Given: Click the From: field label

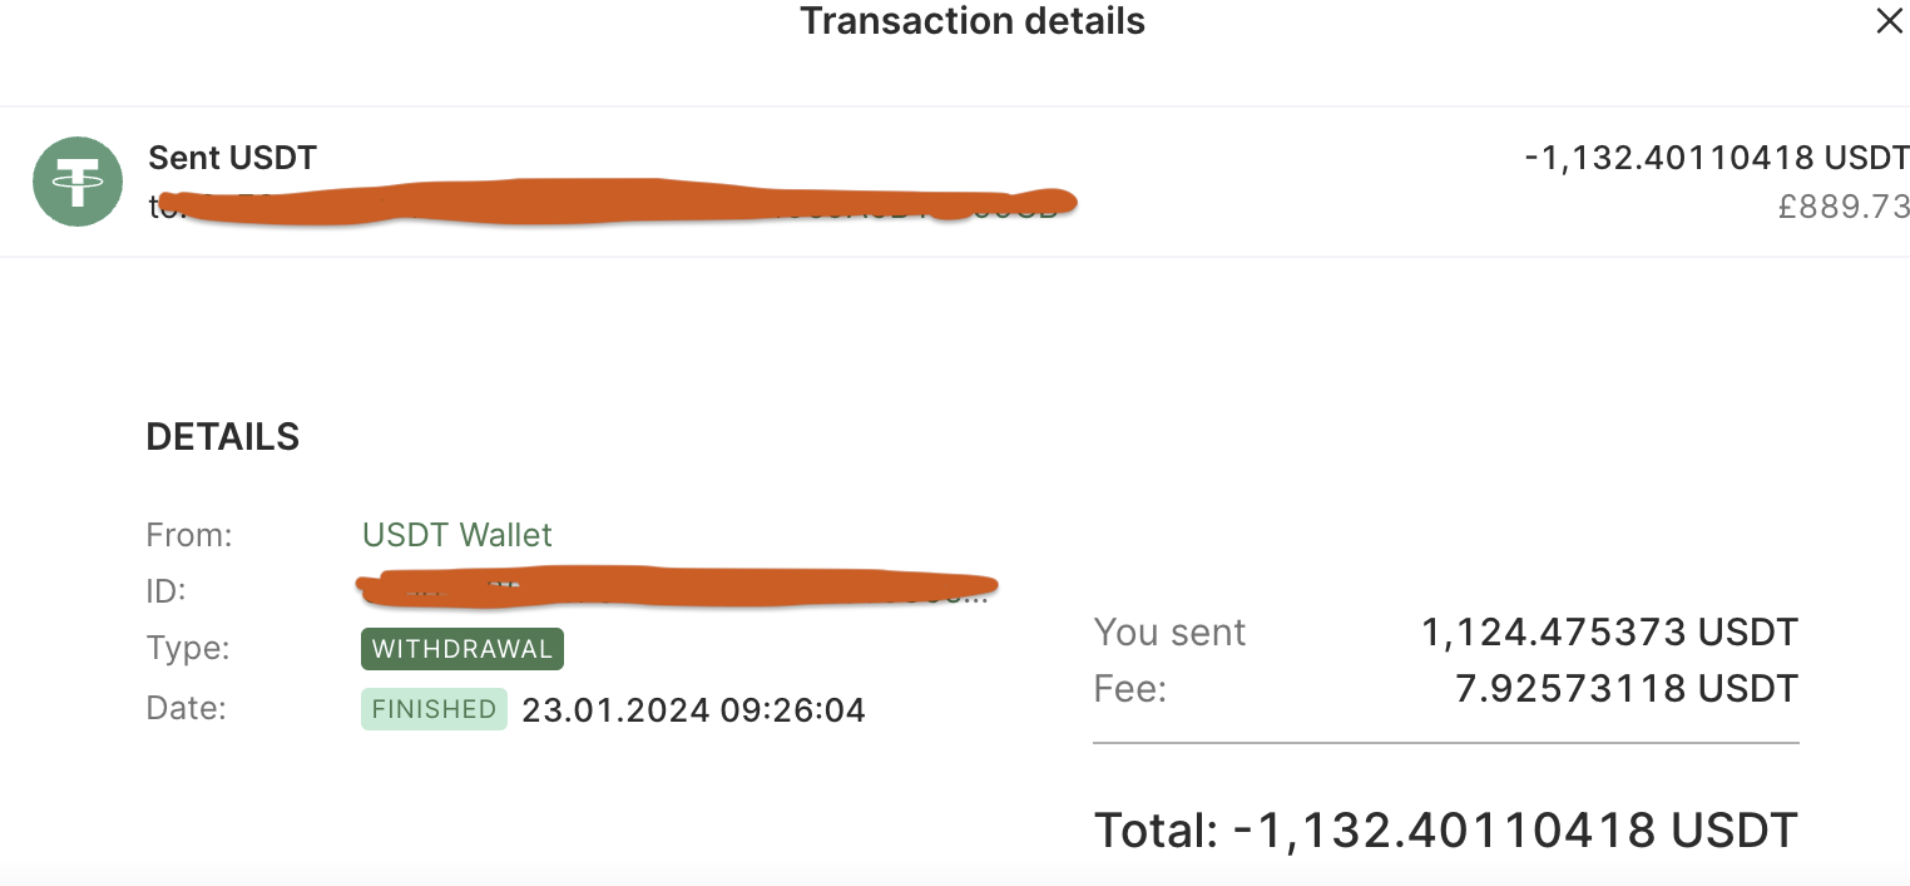Looking at the screenshot, I should click(189, 535).
